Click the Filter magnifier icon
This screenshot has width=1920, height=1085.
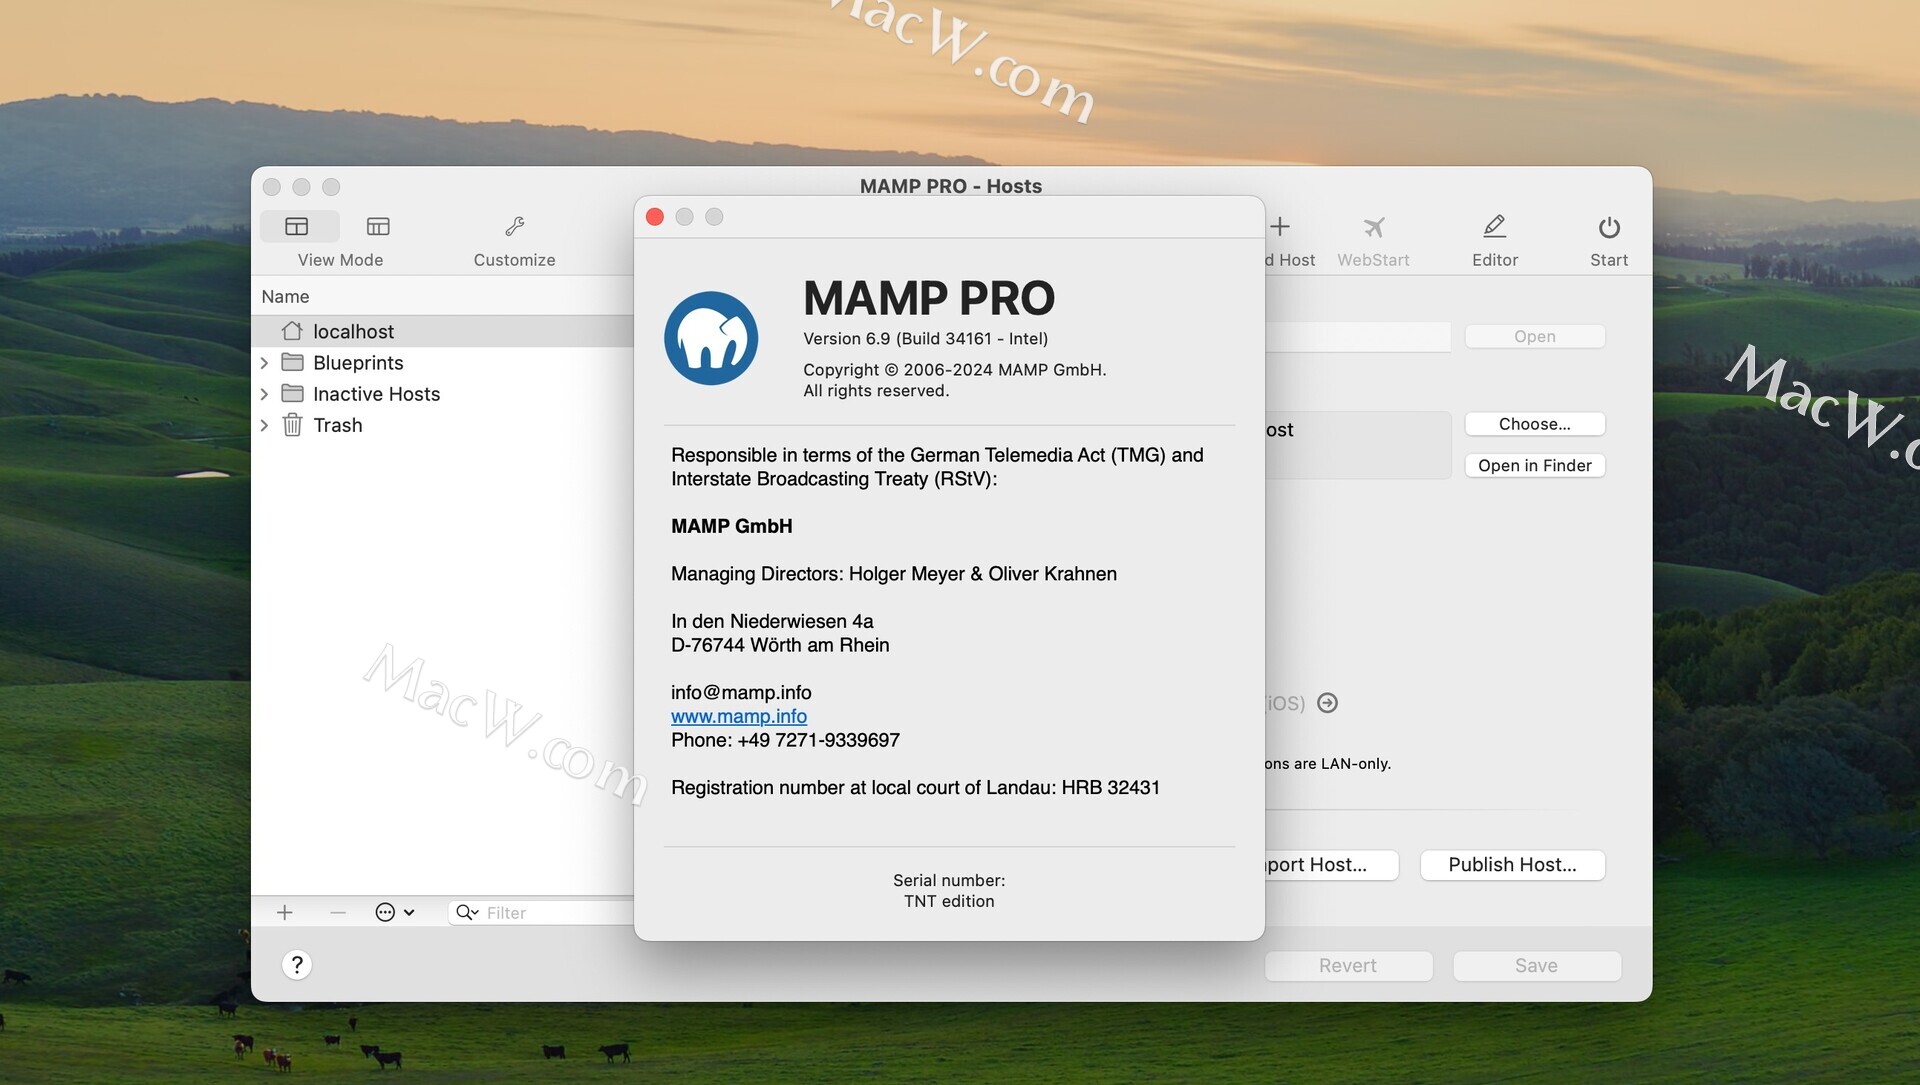pos(467,912)
